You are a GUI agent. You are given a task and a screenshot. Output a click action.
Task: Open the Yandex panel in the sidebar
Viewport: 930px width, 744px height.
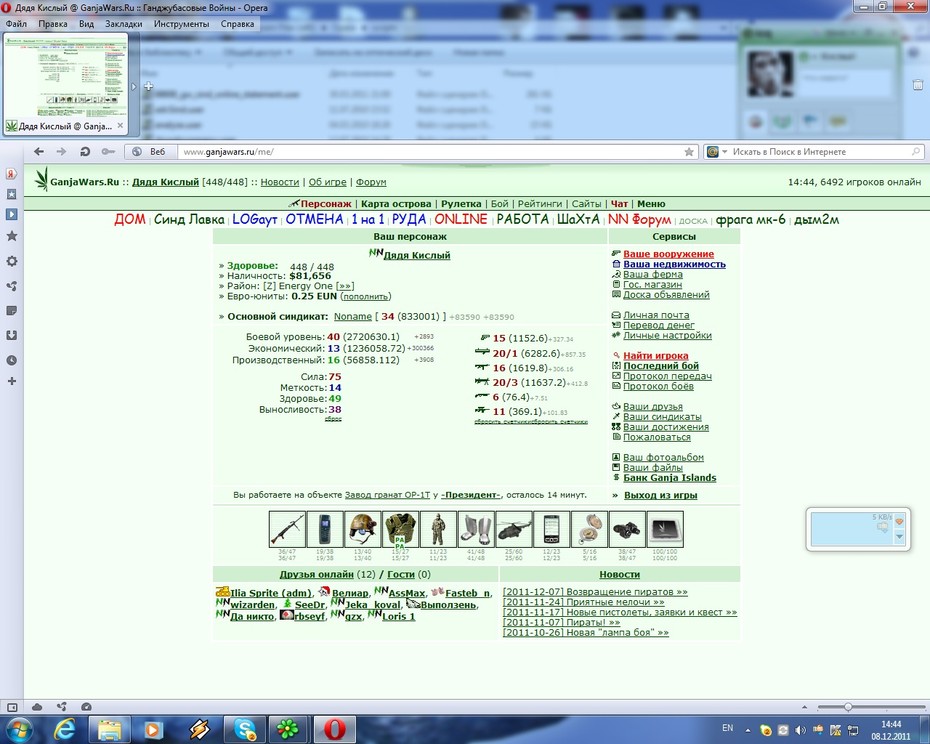point(11,174)
